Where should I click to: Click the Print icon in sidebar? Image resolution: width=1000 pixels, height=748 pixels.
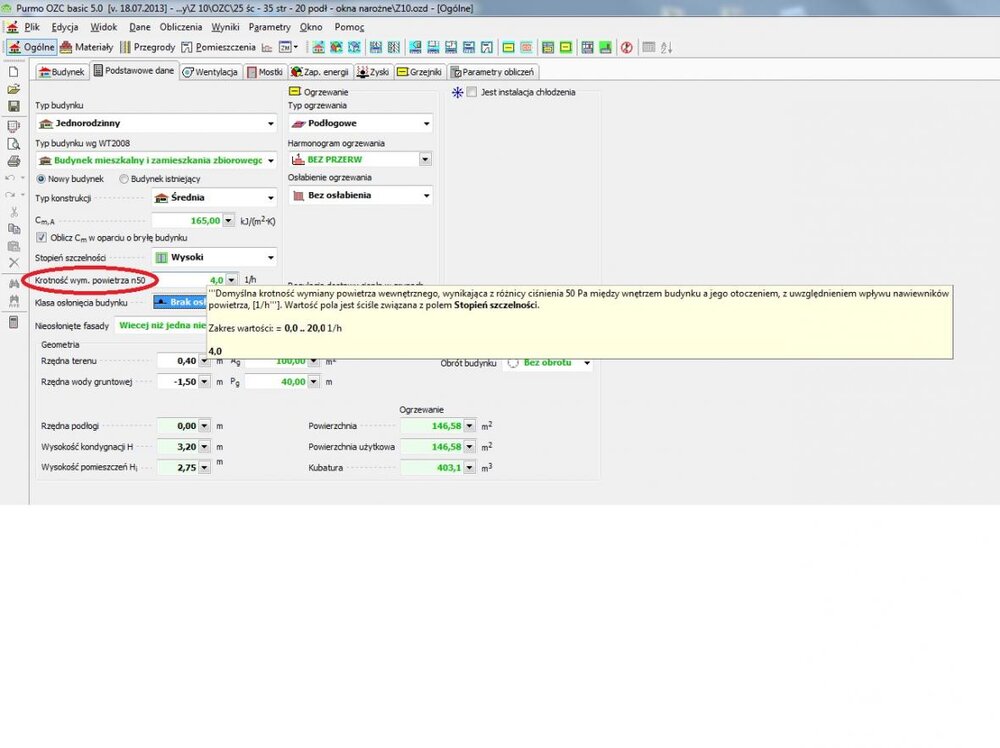[x=13, y=161]
